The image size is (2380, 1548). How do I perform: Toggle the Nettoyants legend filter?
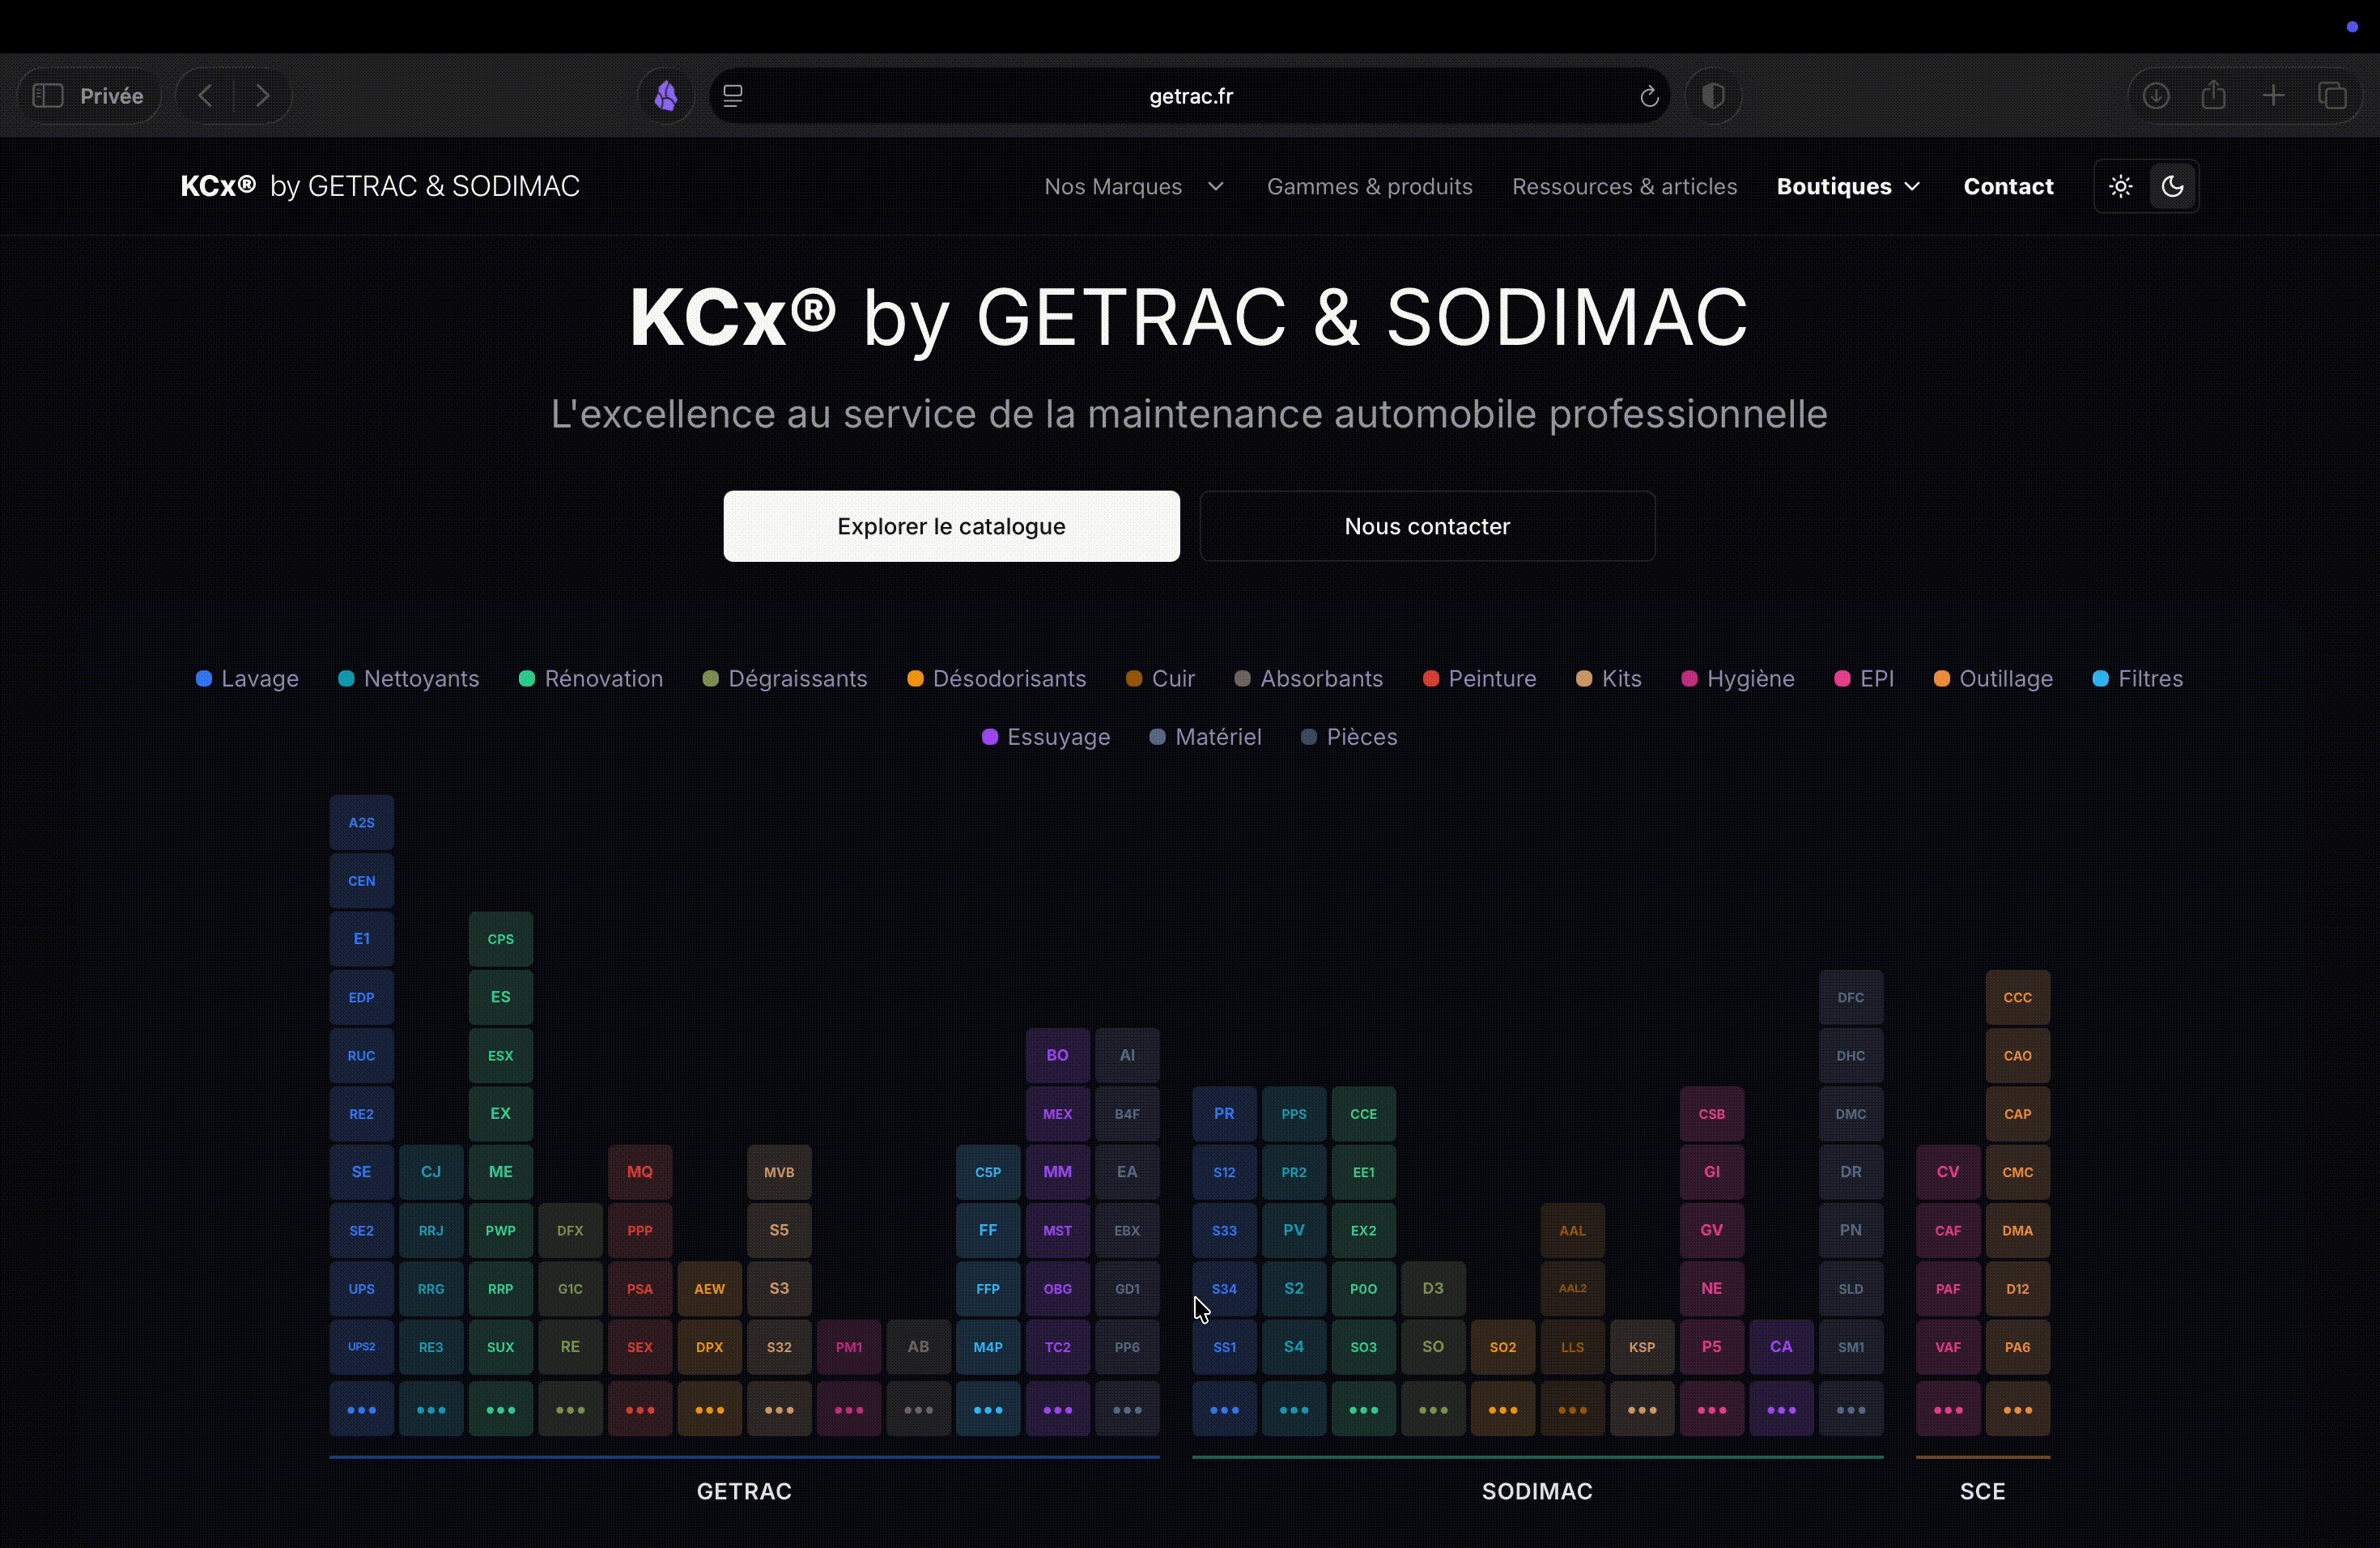click(x=409, y=679)
